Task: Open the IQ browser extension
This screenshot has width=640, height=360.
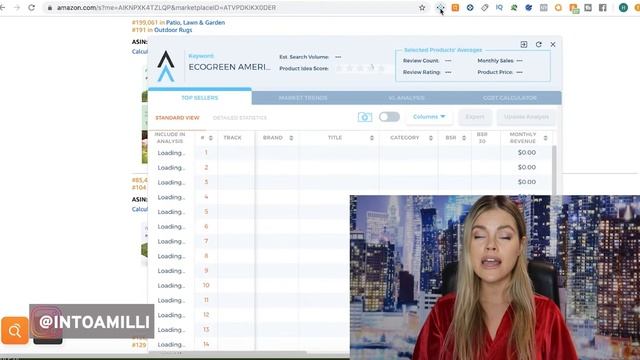Action: (x=499, y=7)
